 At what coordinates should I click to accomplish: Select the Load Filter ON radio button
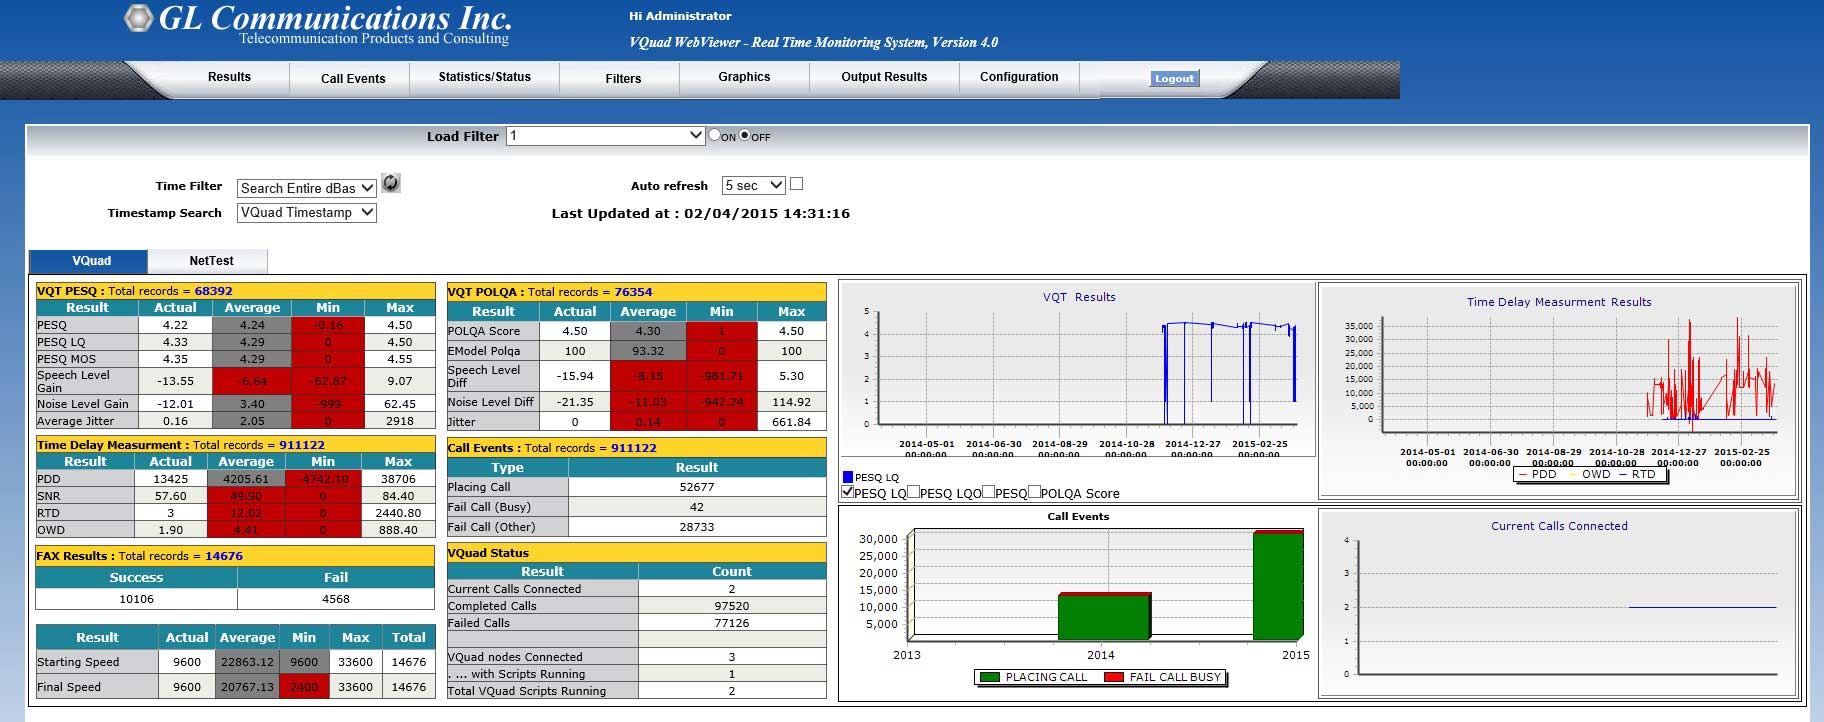point(714,134)
